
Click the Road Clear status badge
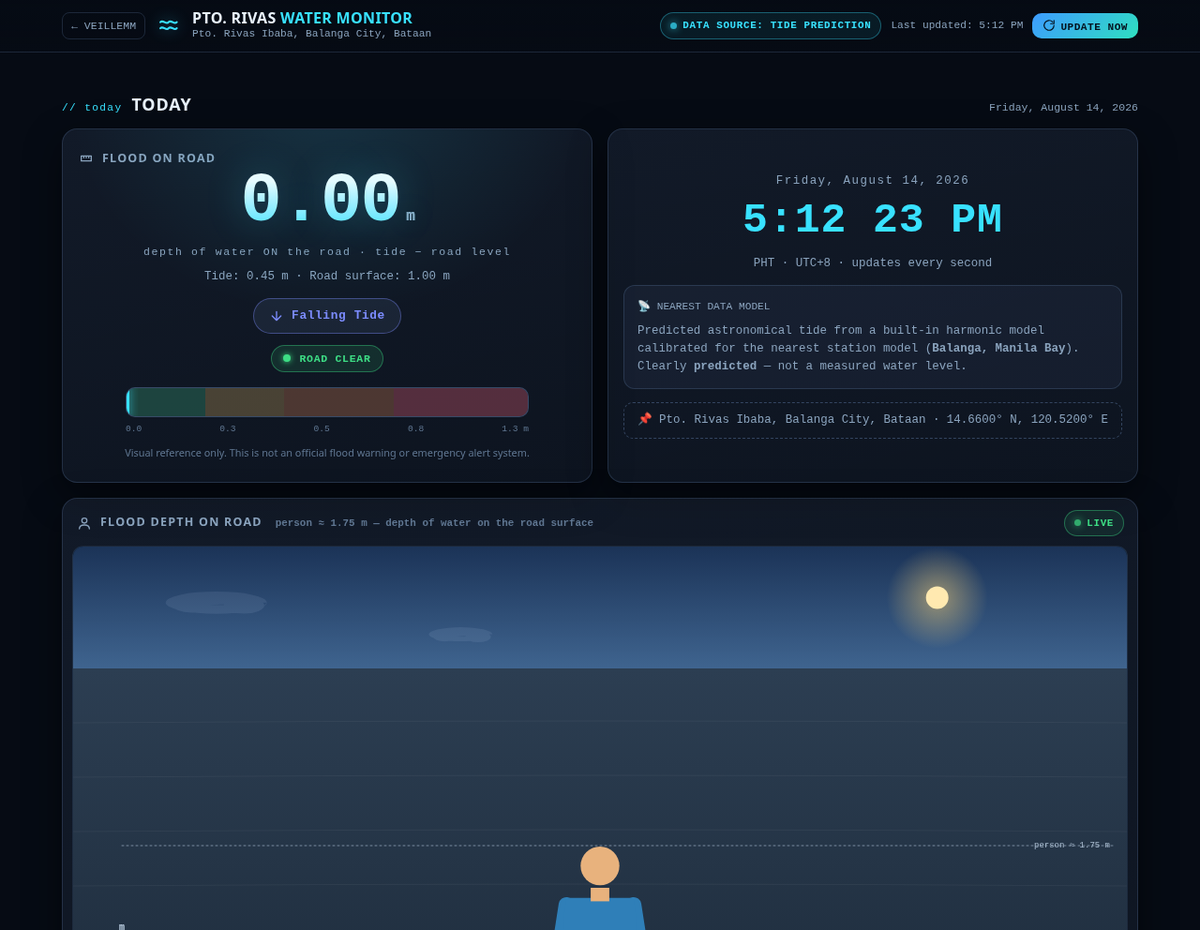(x=327, y=359)
